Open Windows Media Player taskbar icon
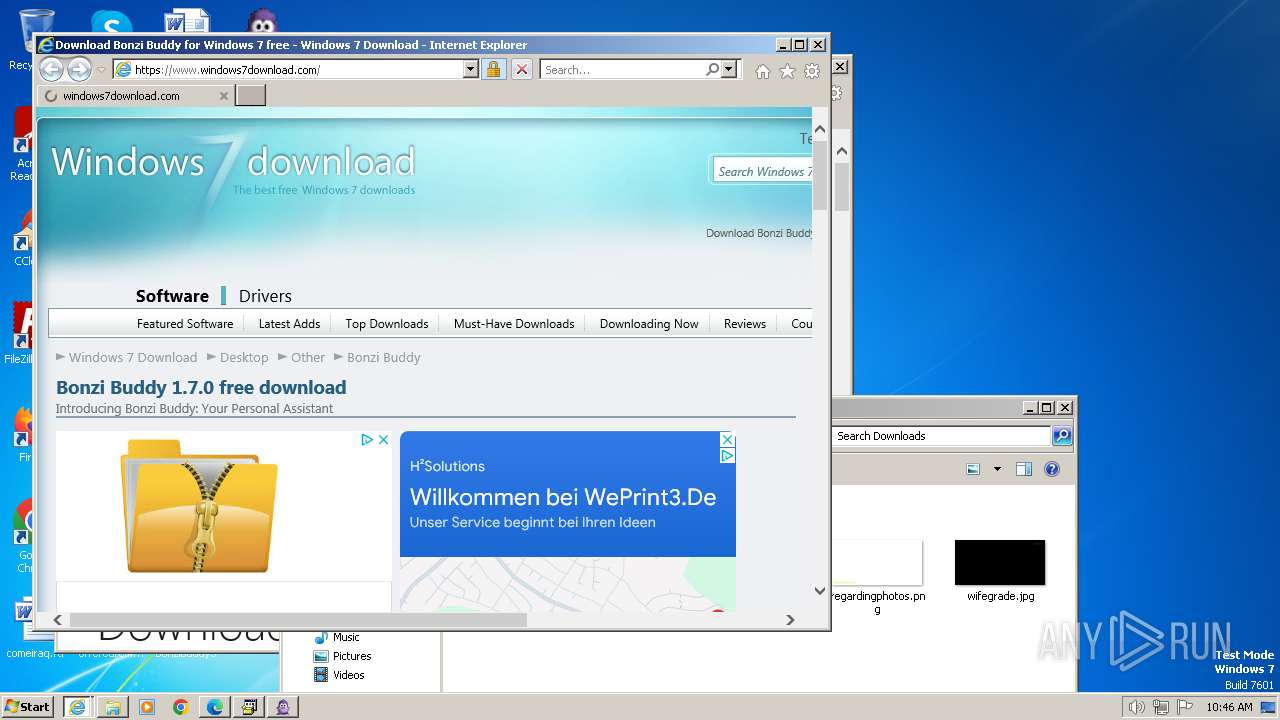Image resolution: width=1280 pixels, height=720 pixels. tap(147, 707)
